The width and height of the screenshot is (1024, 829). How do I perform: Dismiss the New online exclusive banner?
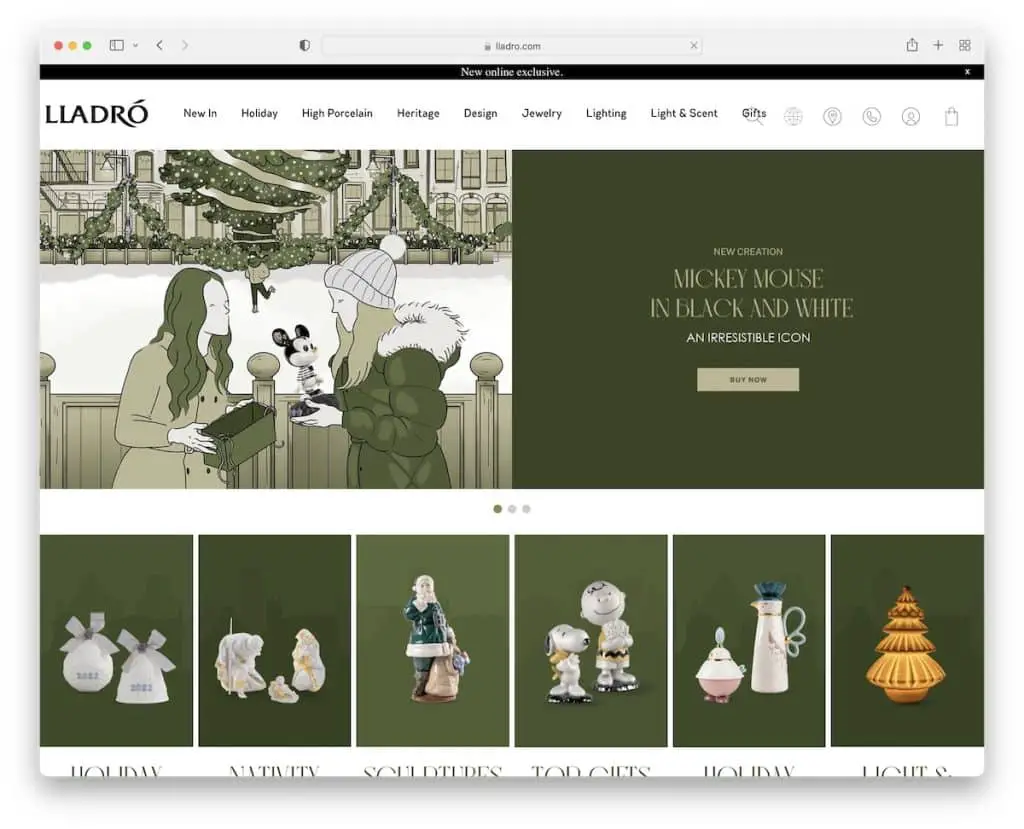(967, 72)
